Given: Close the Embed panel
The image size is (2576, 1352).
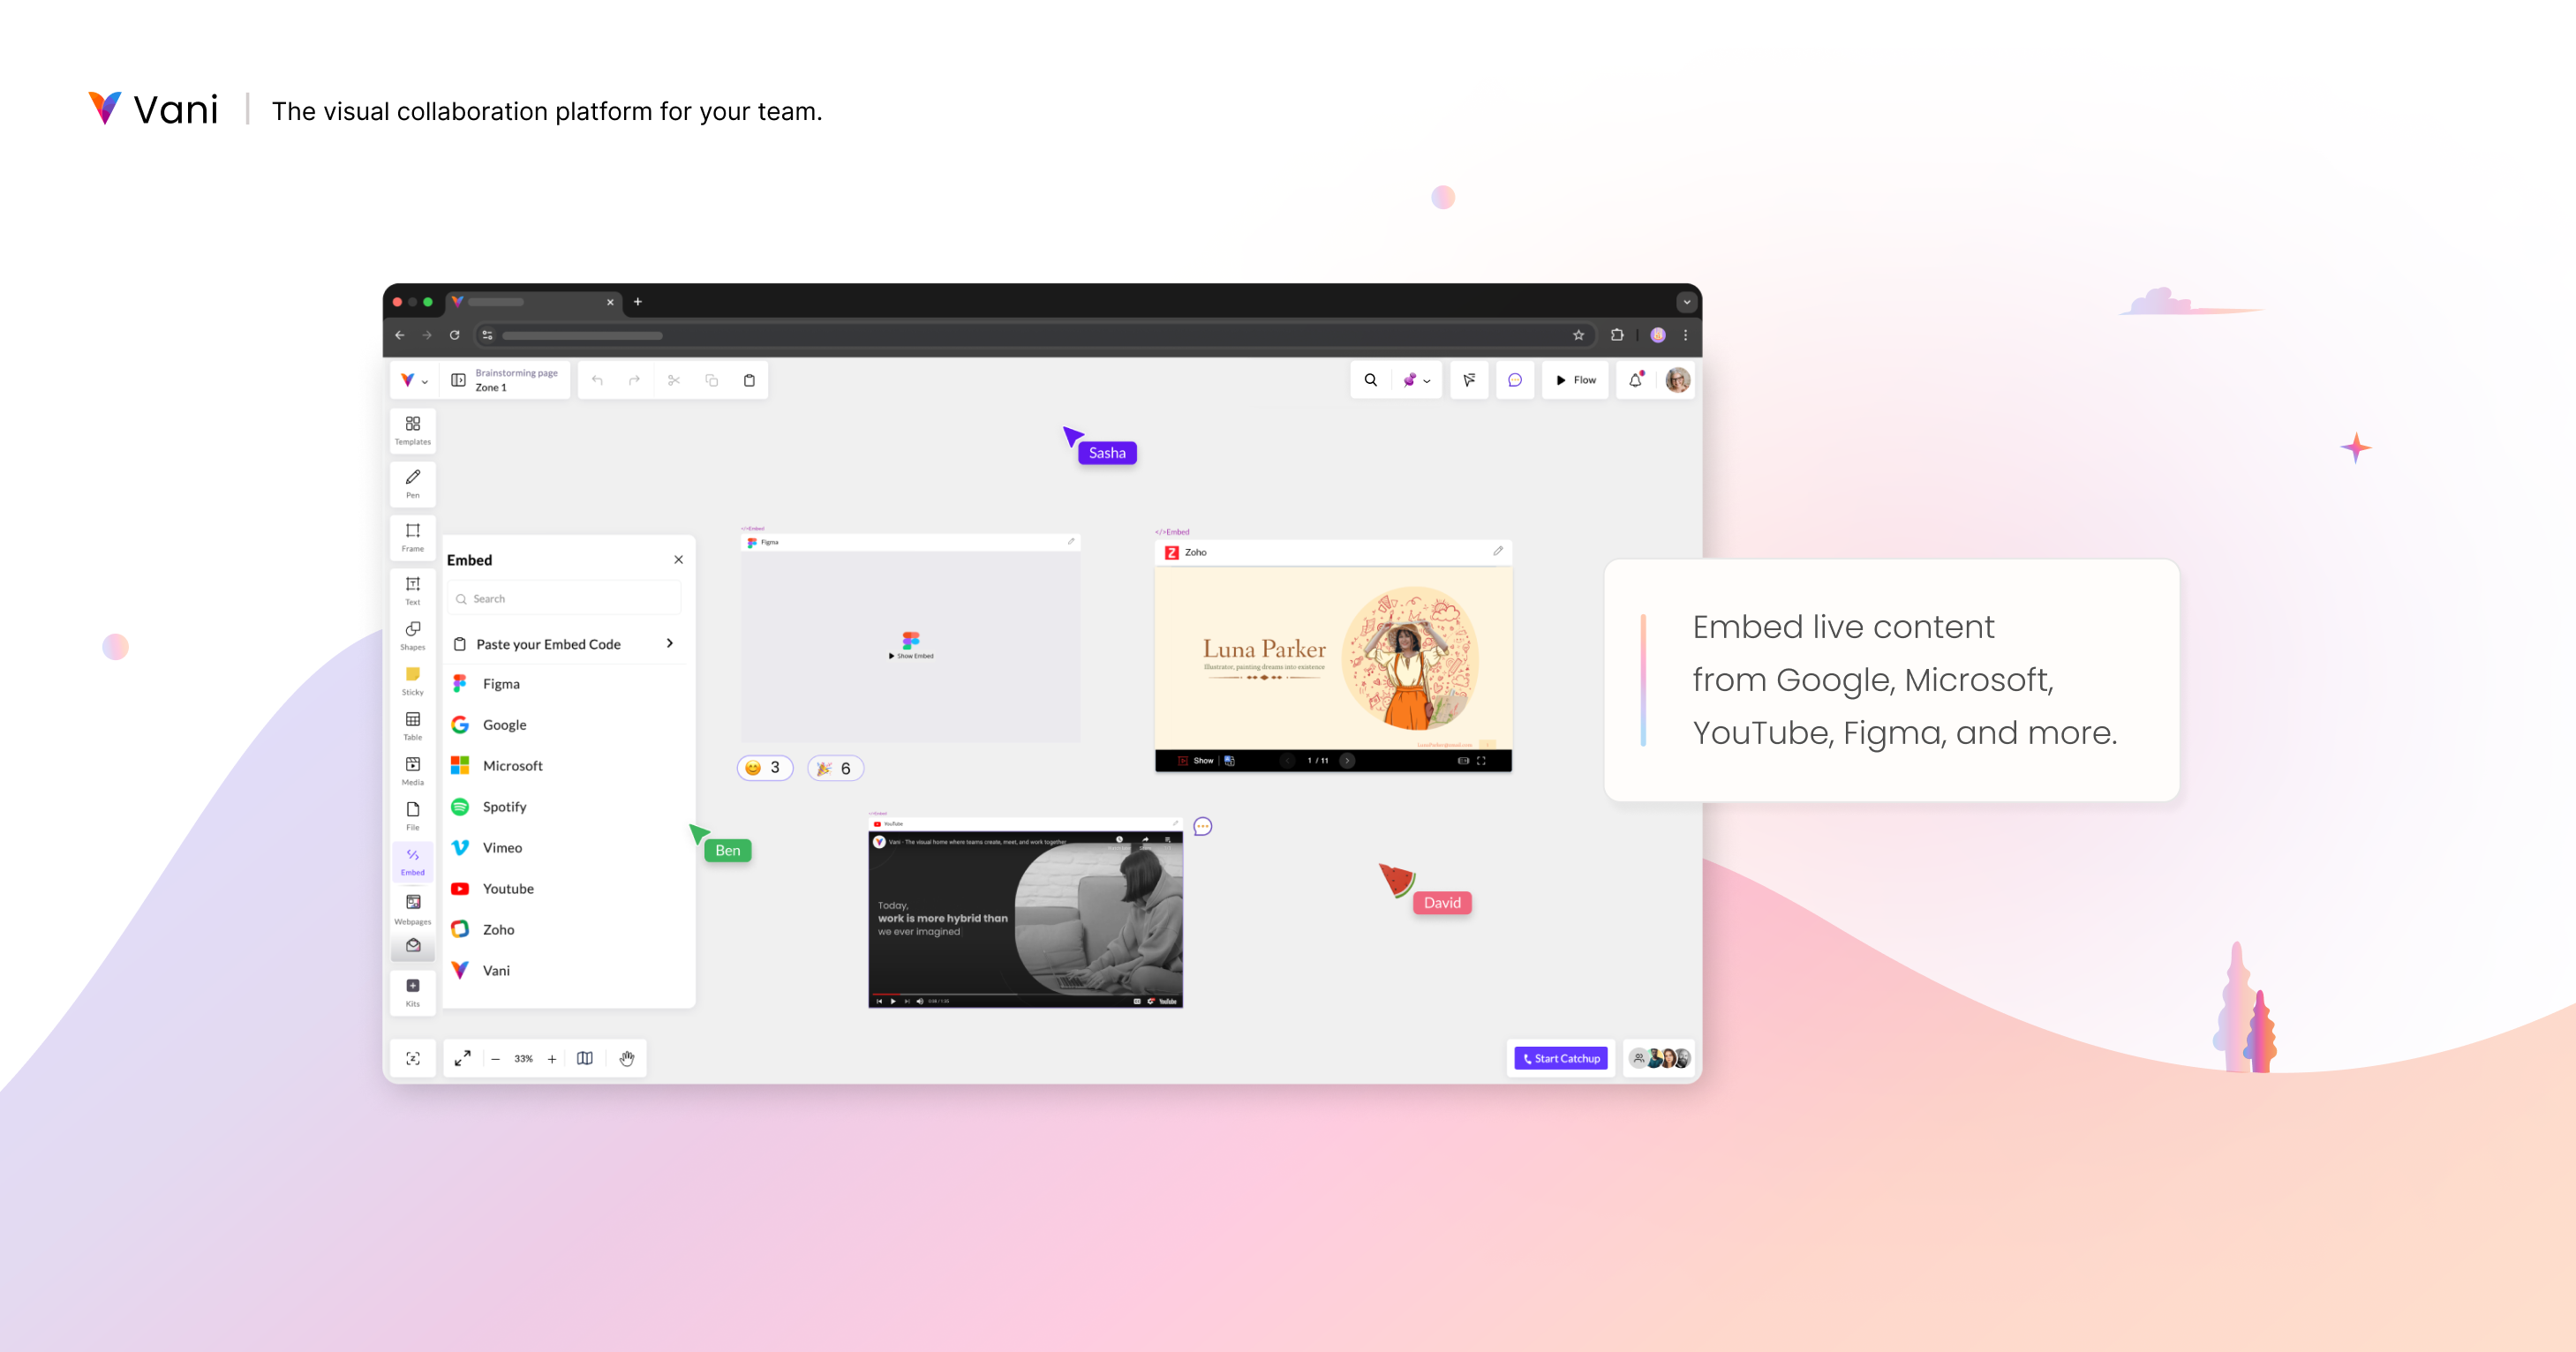Looking at the screenshot, I should [x=678, y=560].
